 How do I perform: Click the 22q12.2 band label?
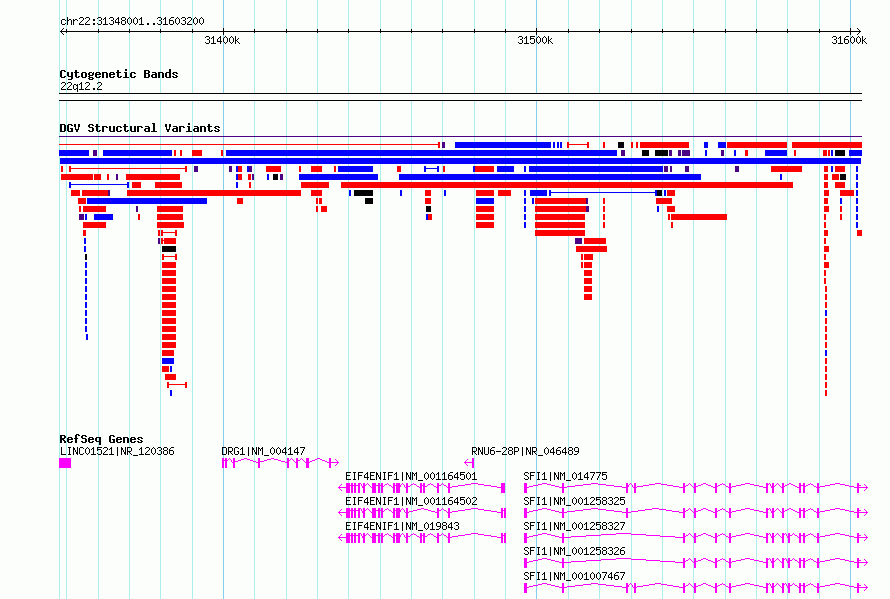pos(81,86)
